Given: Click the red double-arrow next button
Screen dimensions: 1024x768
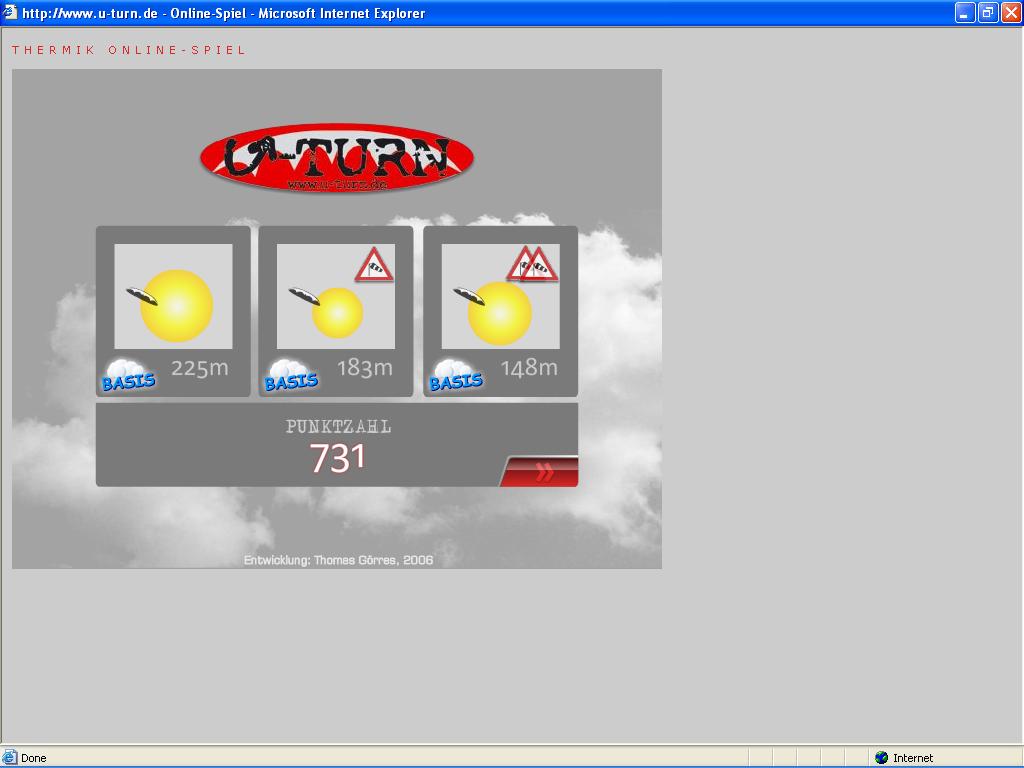Looking at the screenshot, I should (539, 471).
